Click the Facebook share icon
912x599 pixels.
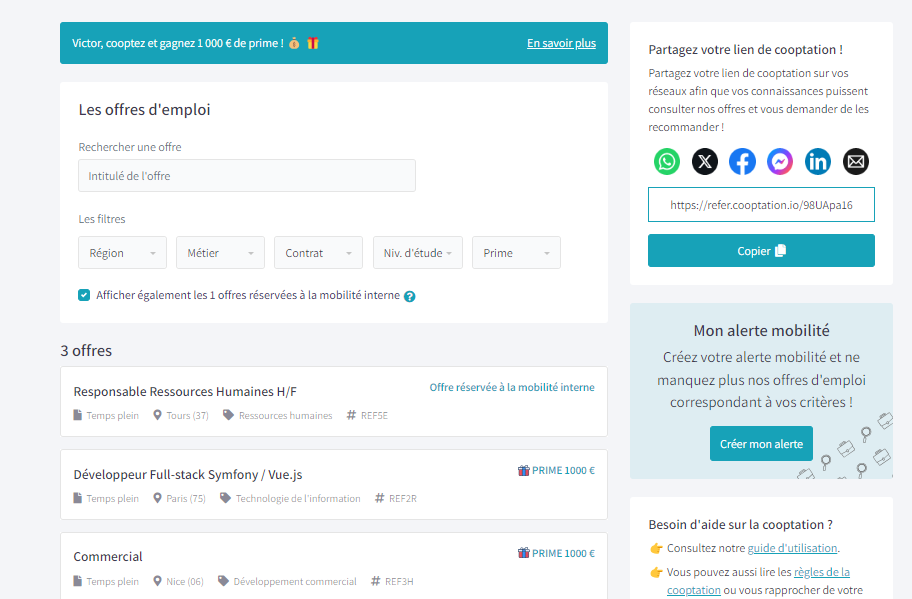pos(742,161)
